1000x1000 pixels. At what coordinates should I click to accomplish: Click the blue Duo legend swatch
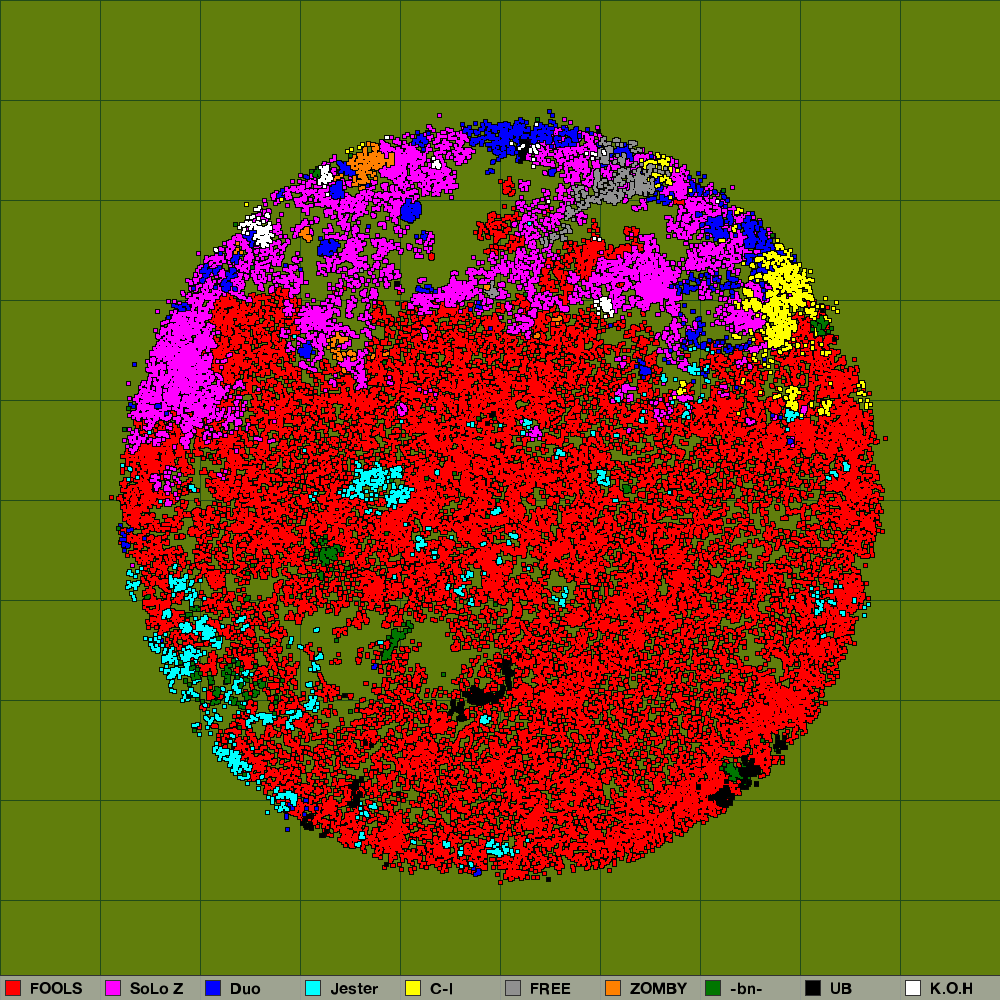coord(213,988)
